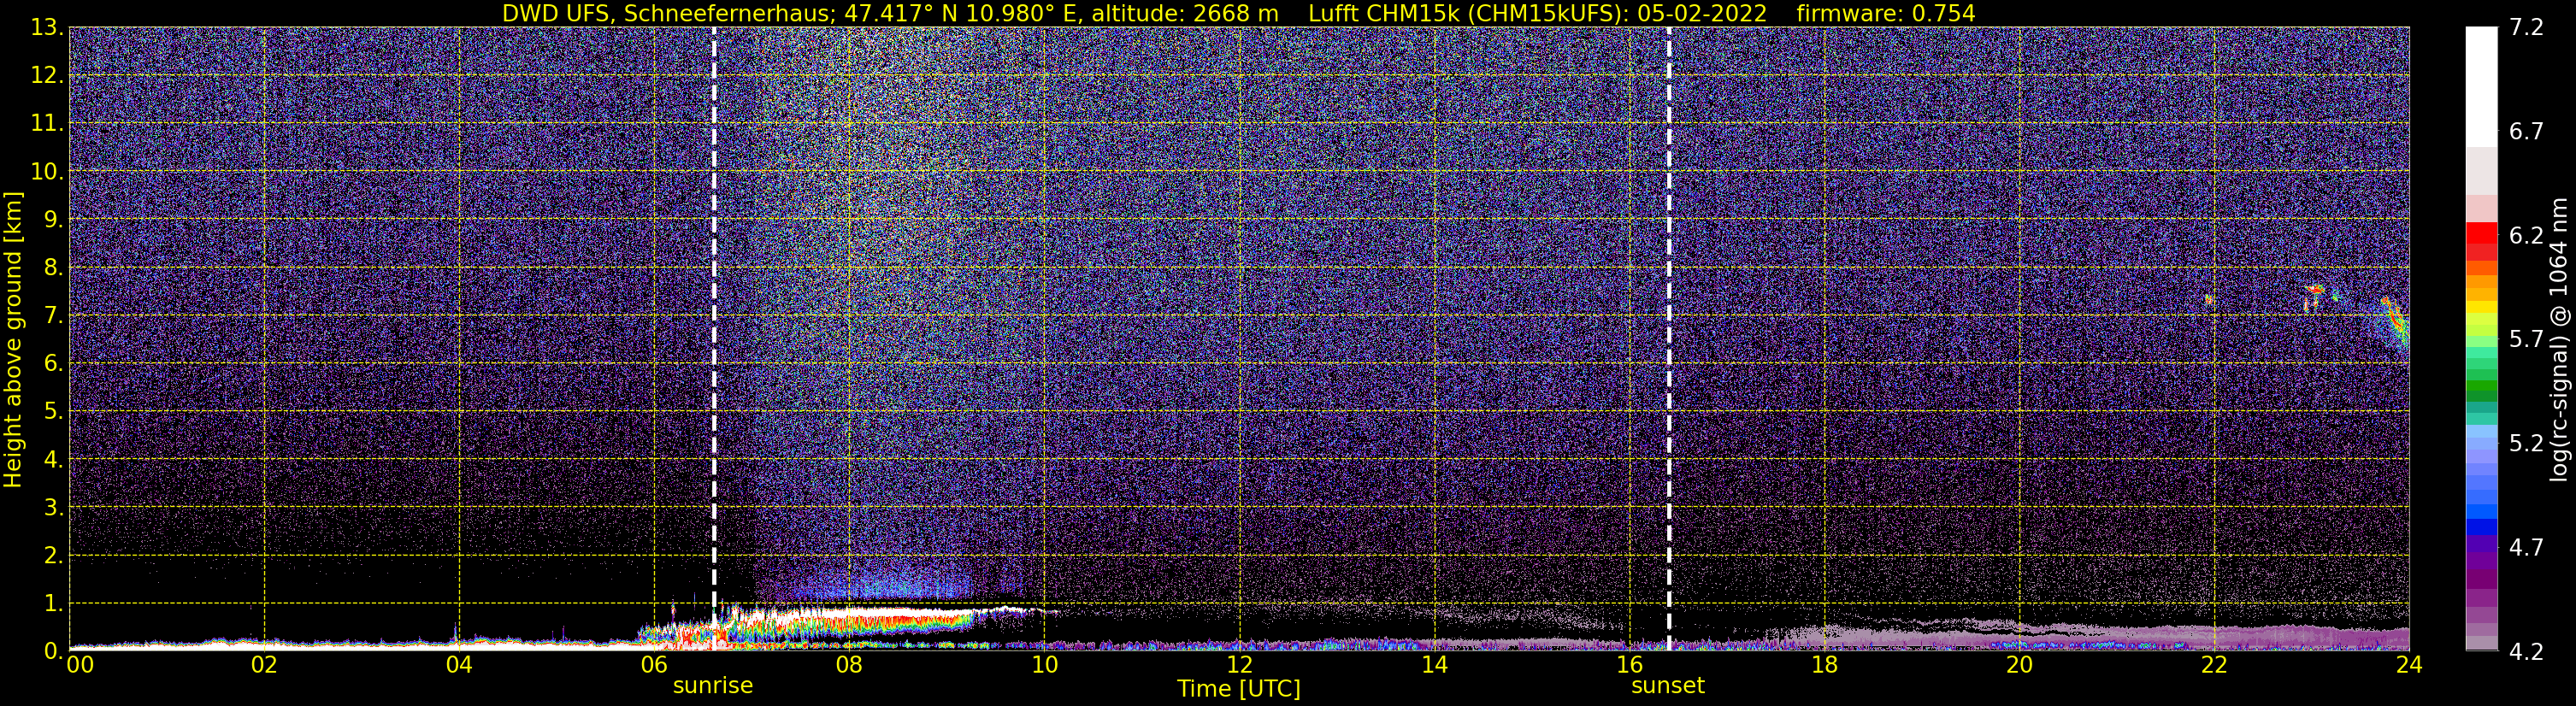Click the time axis tick label 08
The width and height of the screenshot is (2576, 706).
[849, 665]
